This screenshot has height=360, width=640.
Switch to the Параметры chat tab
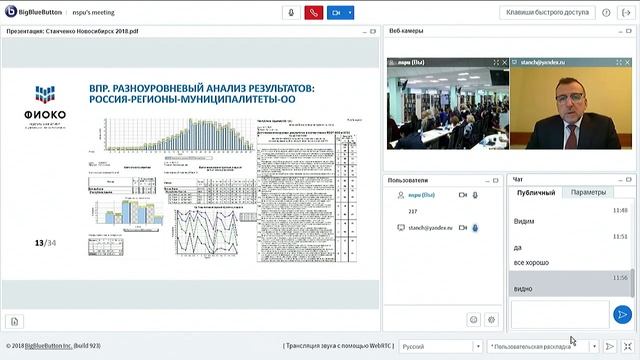coord(588,192)
